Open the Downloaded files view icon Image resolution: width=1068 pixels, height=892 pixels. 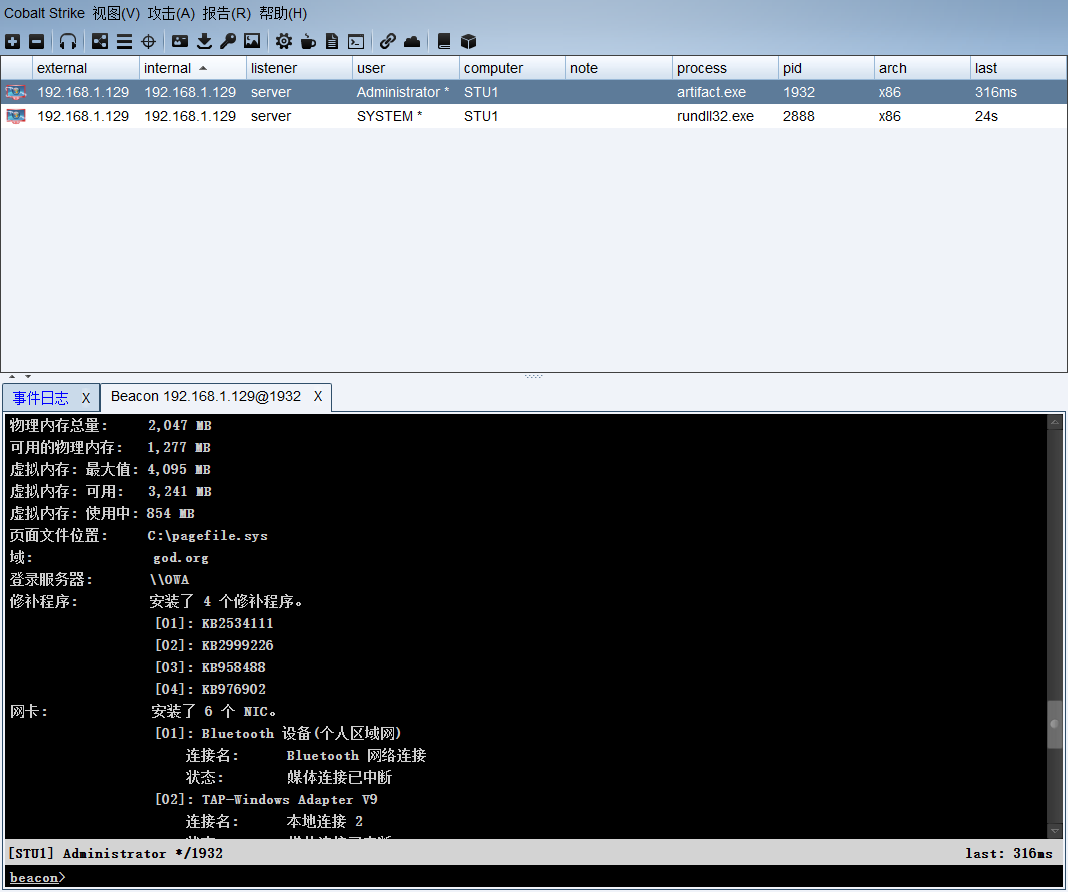tap(204, 42)
